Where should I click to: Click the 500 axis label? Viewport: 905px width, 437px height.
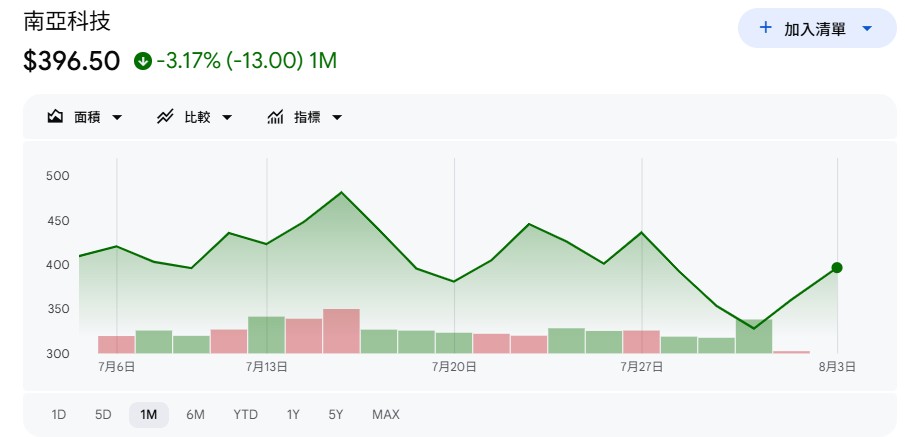coord(57,176)
